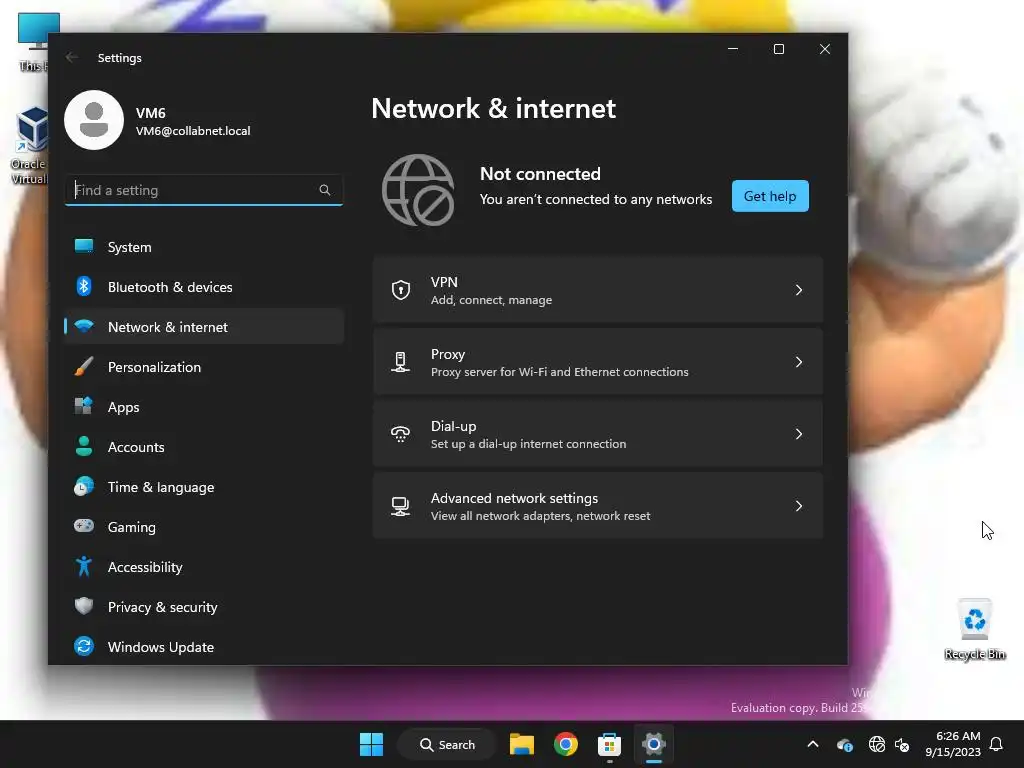Select Accessibility in the sidebar
1024x768 pixels.
pos(204,567)
